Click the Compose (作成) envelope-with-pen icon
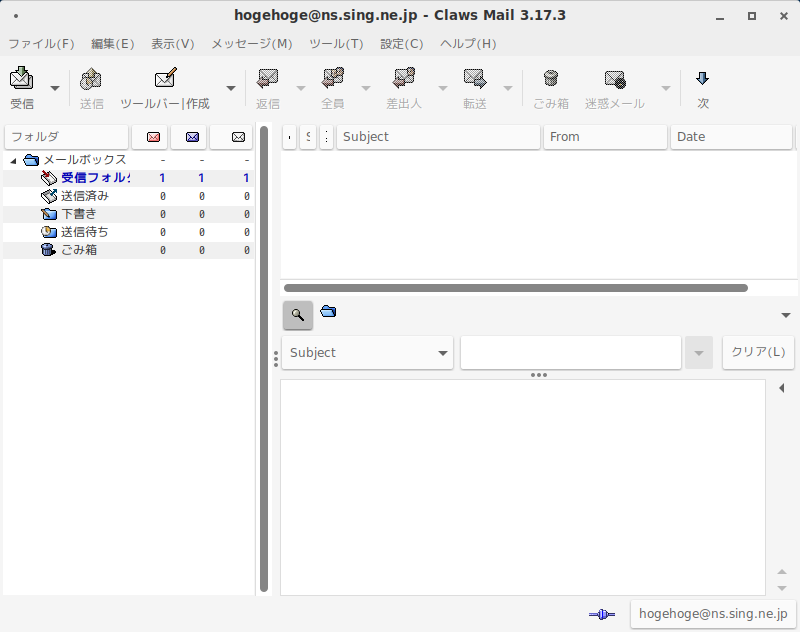Screen dimensions: 800x632 point(165,79)
